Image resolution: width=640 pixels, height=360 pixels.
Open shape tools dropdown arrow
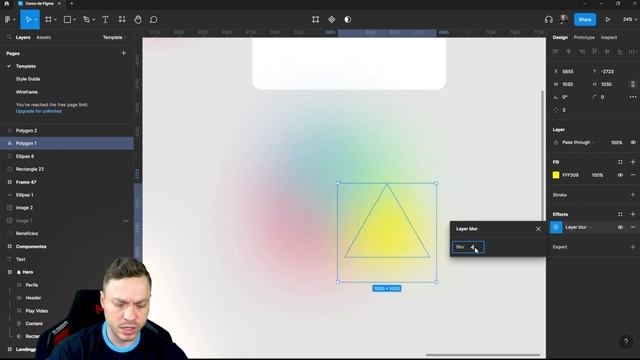click(x=75, y=20)
